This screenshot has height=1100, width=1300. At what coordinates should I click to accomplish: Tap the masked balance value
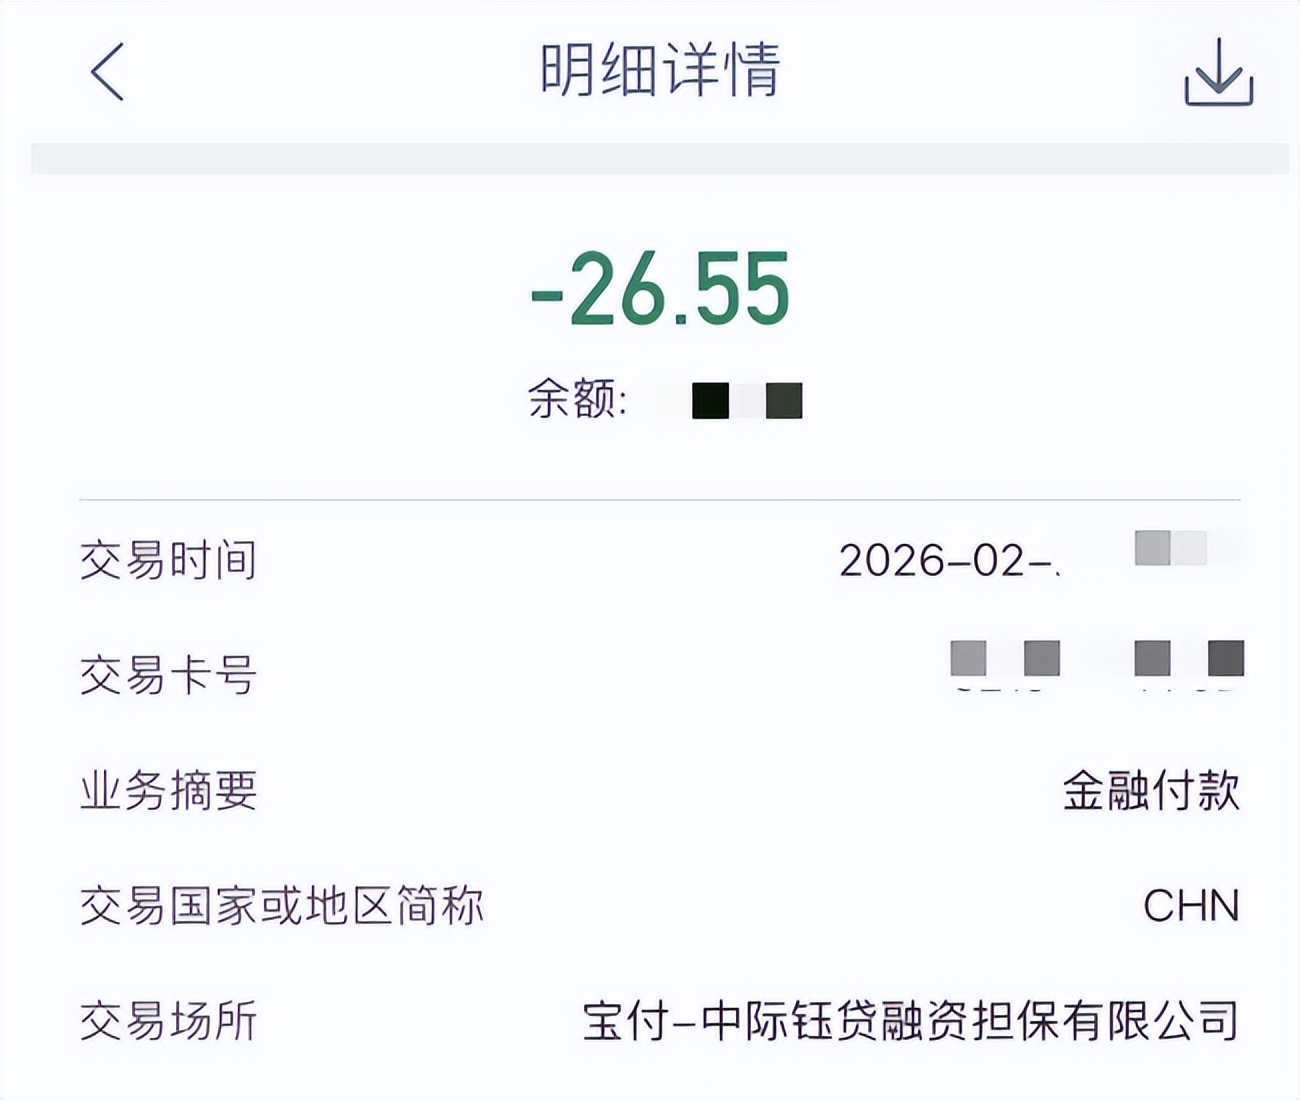pyautogui.click(x=747, y=400)
